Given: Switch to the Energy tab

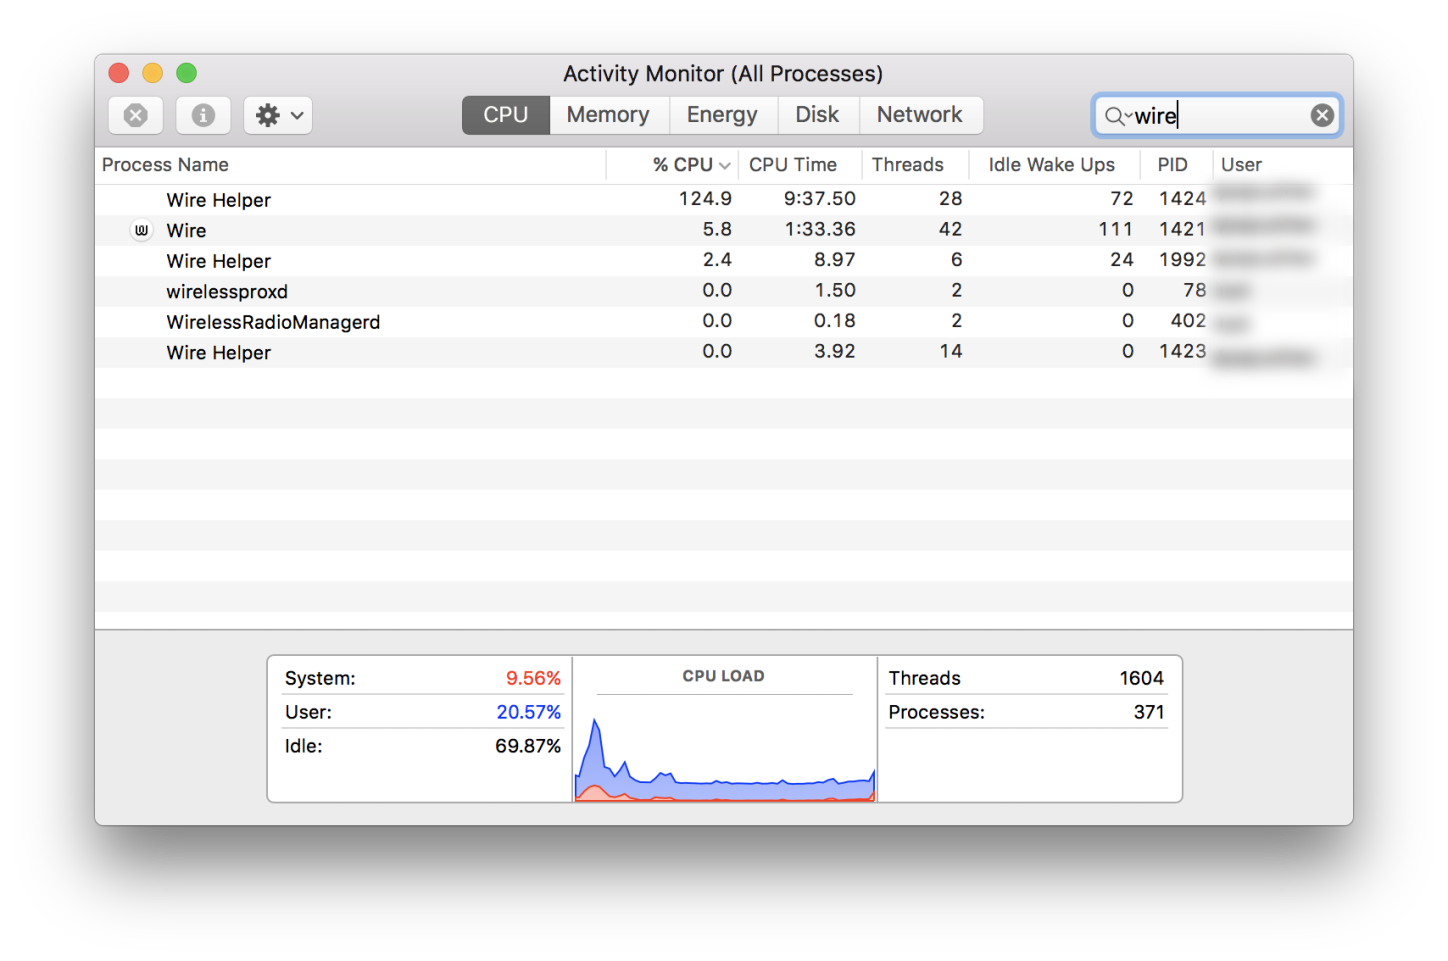Looking at the screenshot, I should click(722, 114).
